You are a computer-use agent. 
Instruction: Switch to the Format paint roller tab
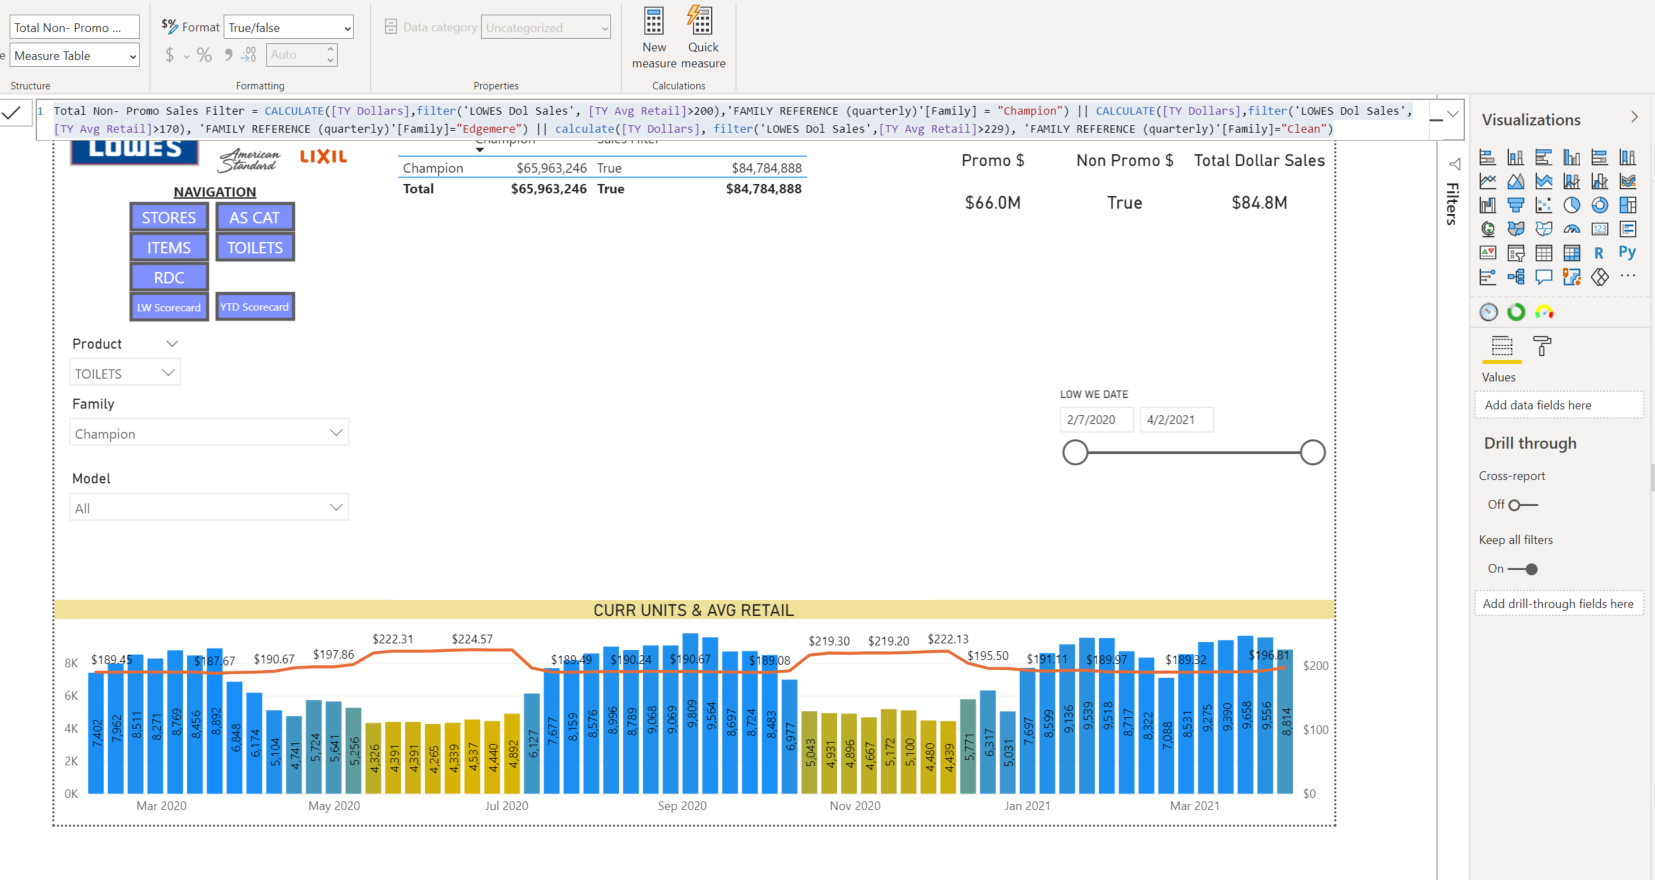pos(1543,347)
